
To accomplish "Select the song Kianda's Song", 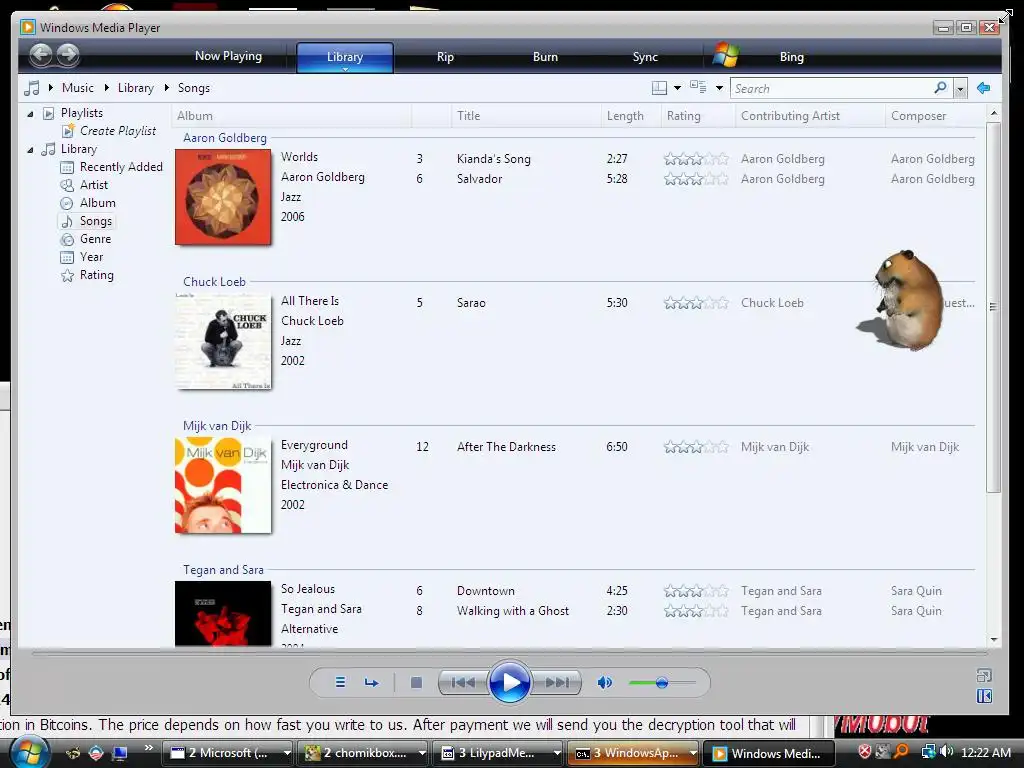I will coord(494,159).
